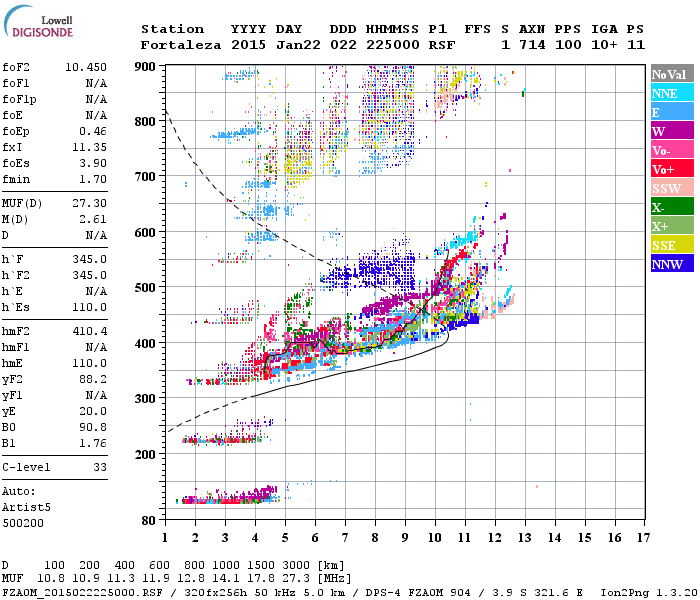Click the yE value 20.0
The image size is (700, 600).
click(x=93, y=412)
